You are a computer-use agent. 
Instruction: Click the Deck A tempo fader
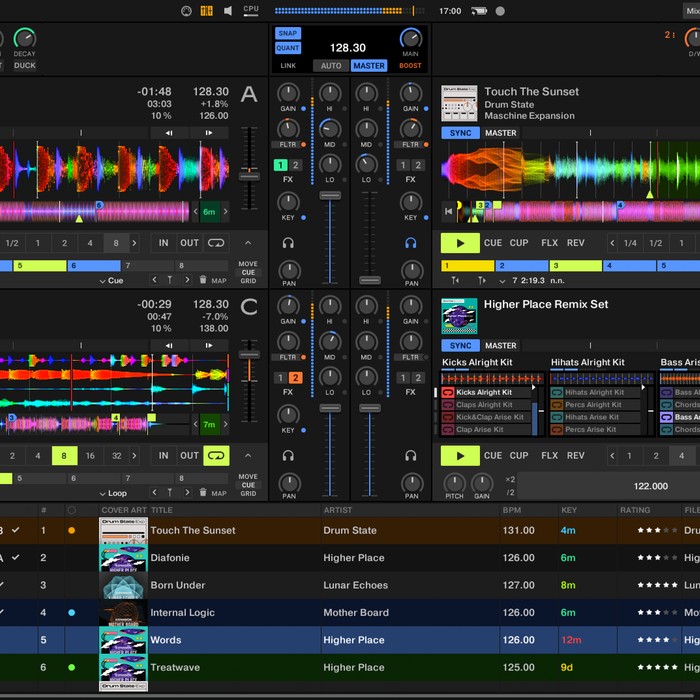click(249, 175)
